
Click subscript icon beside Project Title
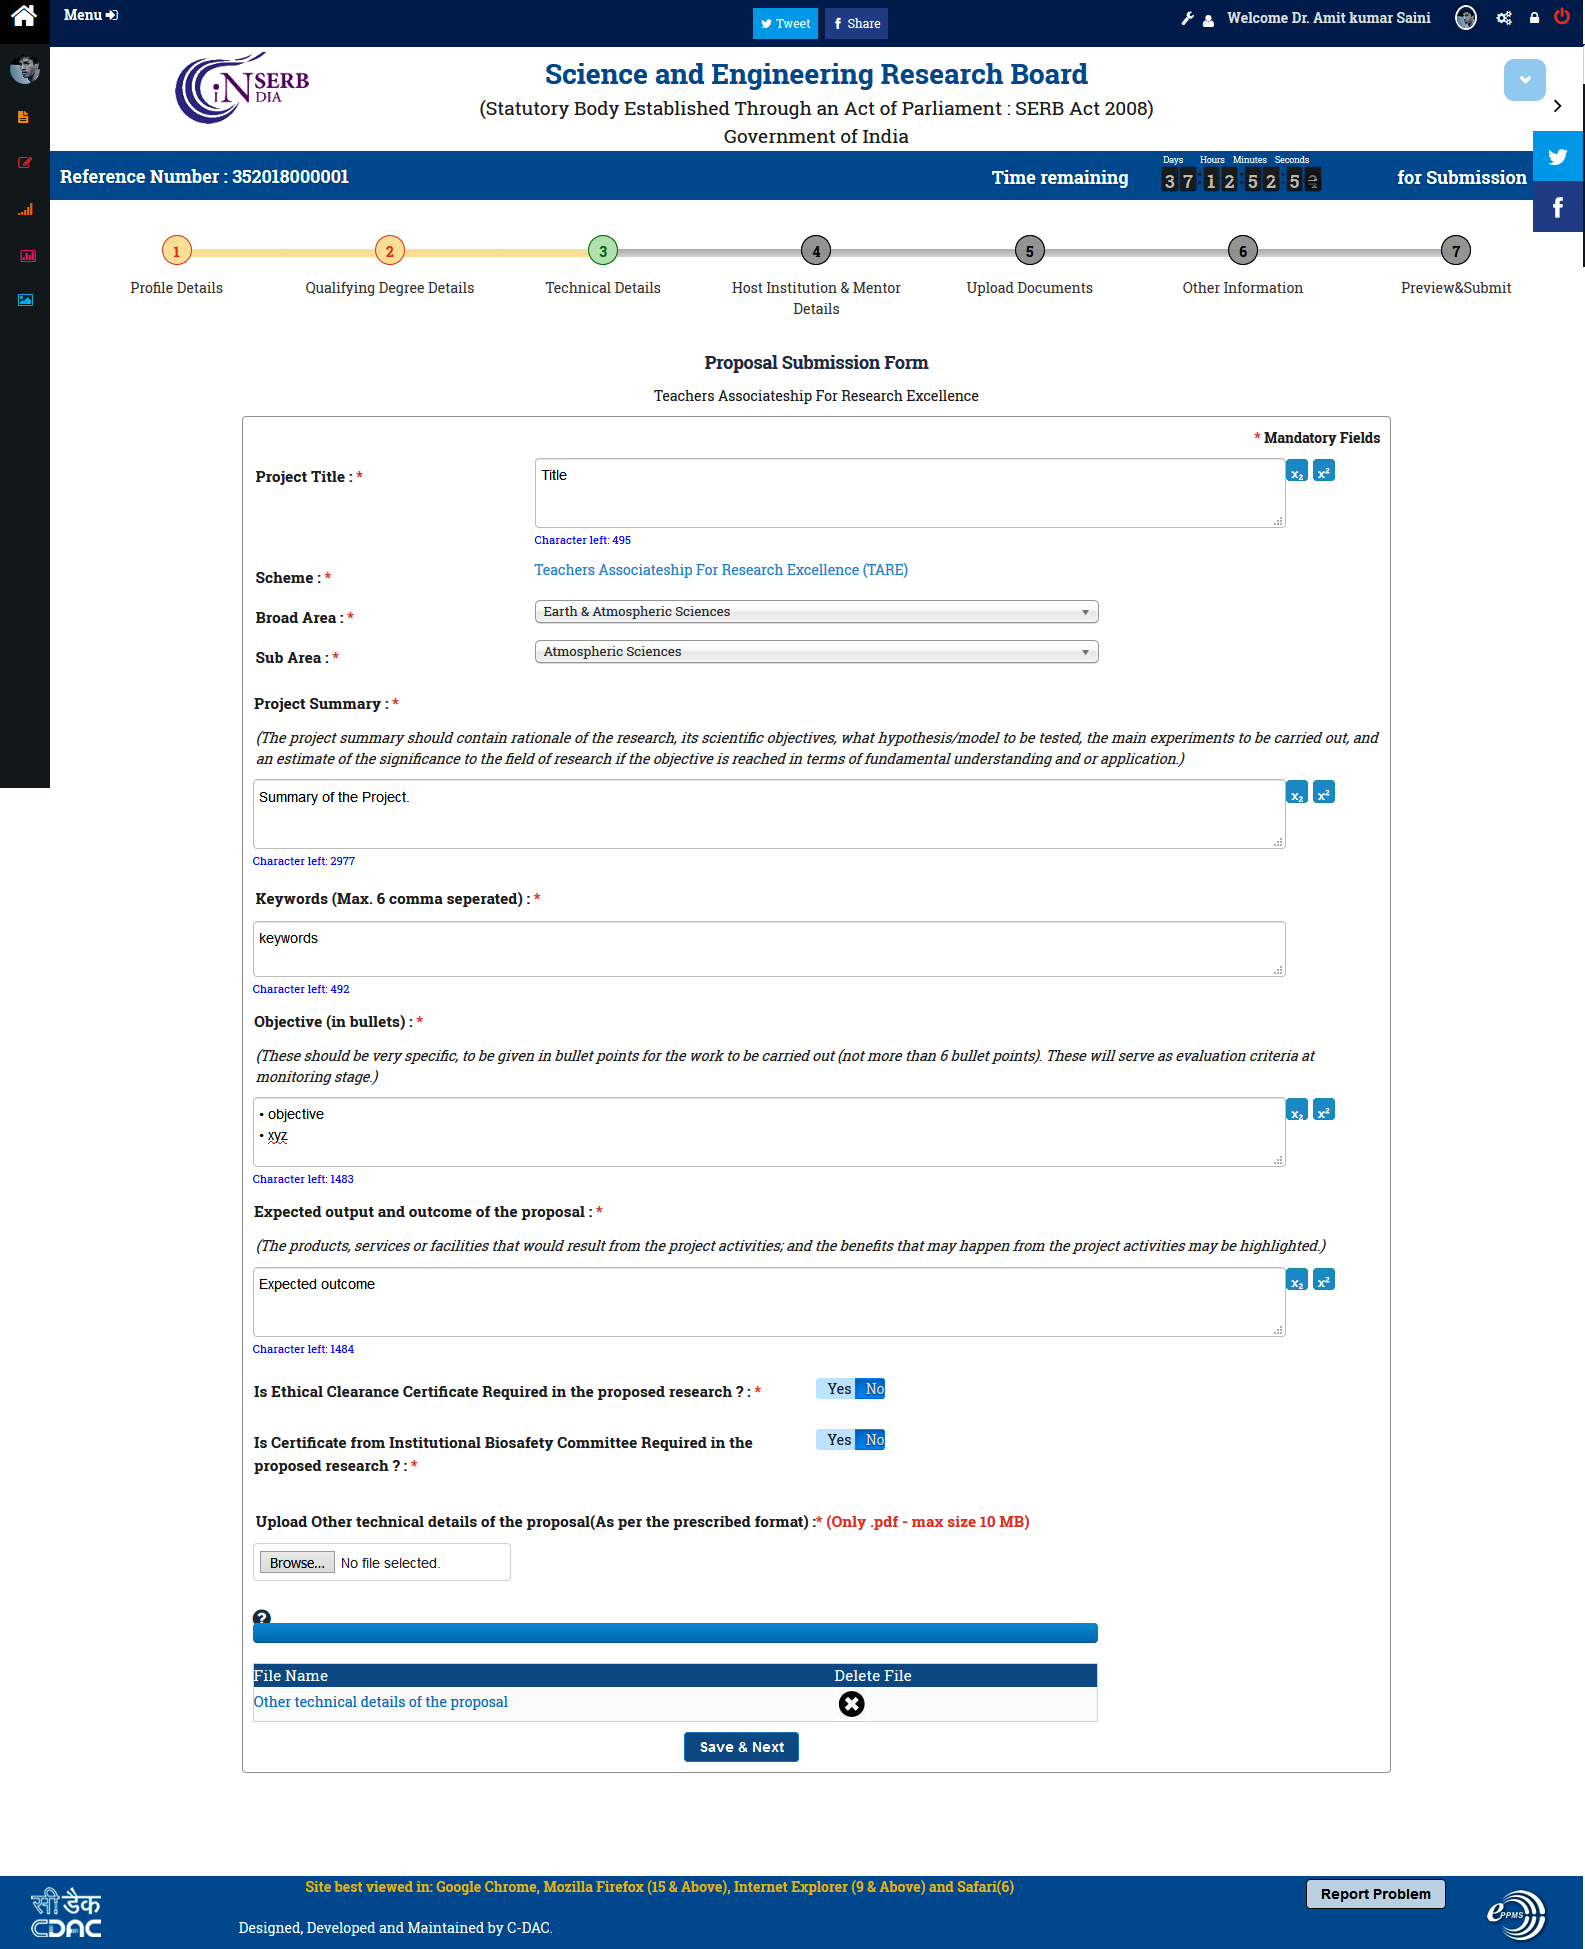pos(1297,472)
